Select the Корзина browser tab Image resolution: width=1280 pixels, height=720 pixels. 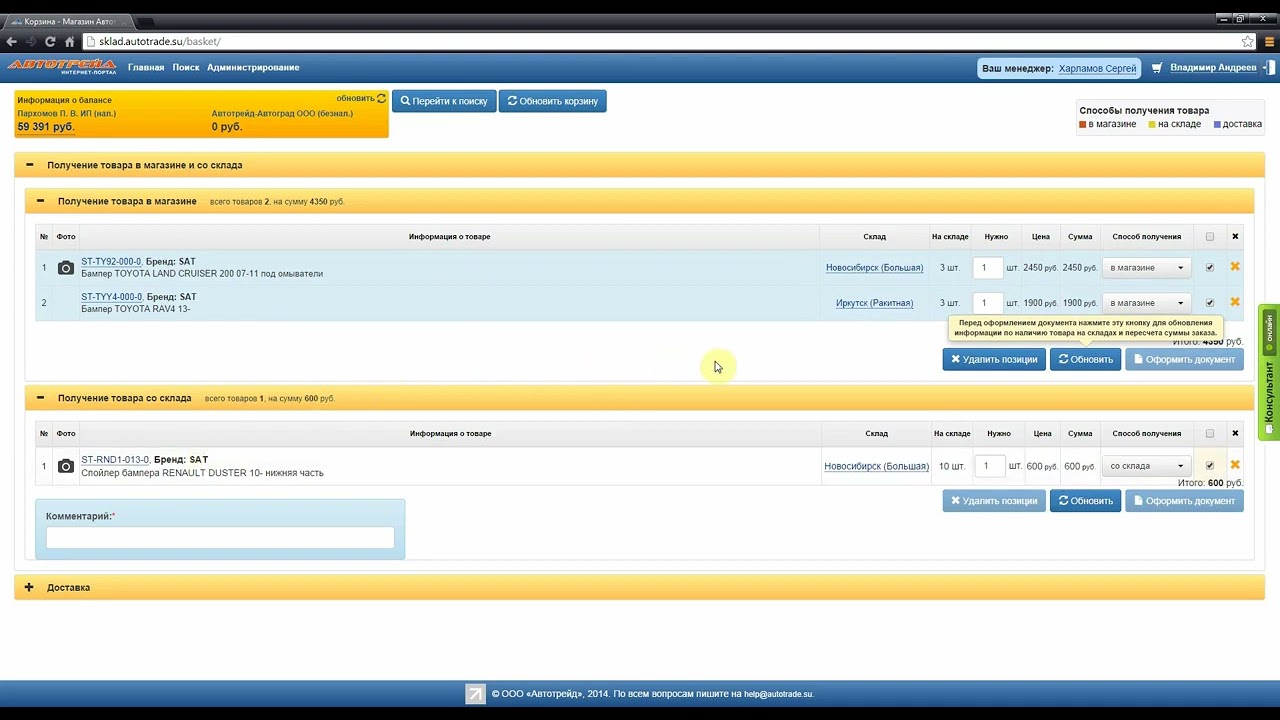68,21
